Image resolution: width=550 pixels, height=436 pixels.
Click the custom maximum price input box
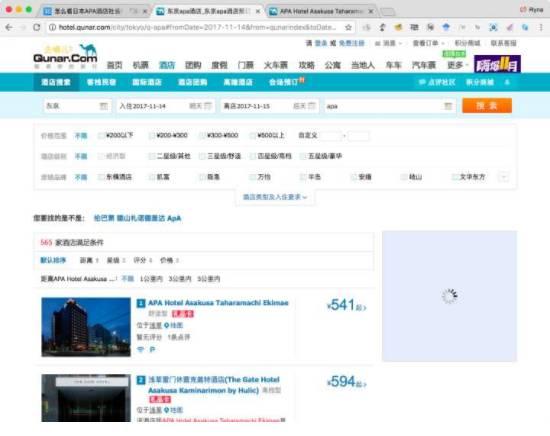click(358, 135)
